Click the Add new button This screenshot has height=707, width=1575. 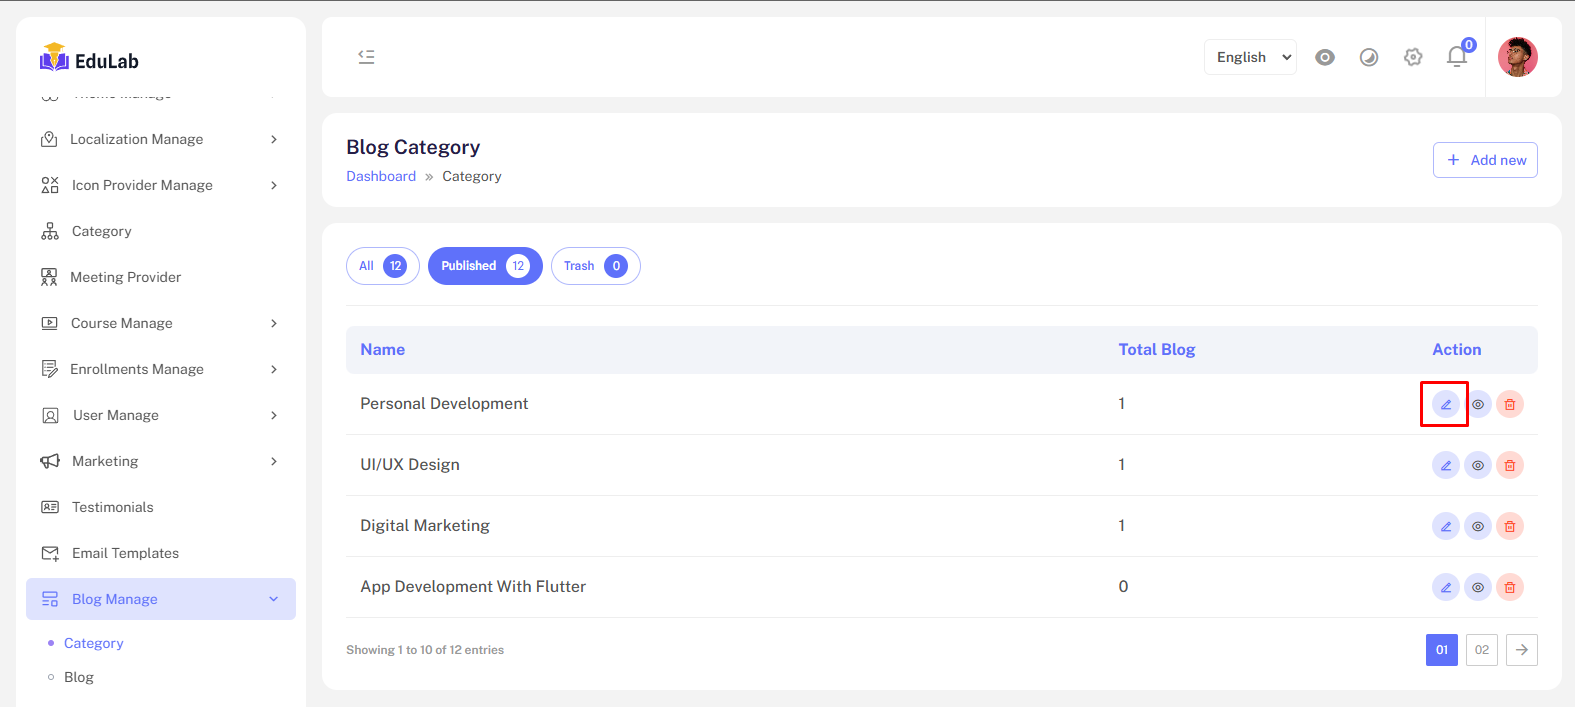(1485, 160)
